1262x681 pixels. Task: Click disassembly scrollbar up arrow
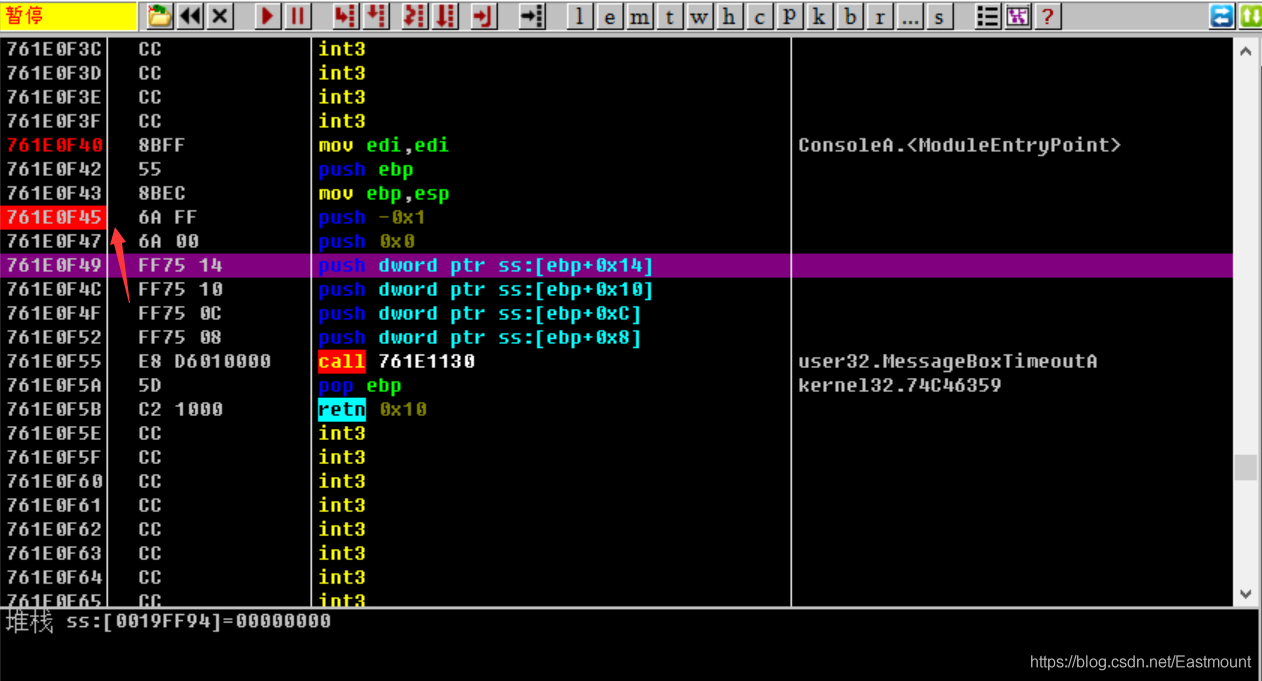click(x=1245, y=50)
